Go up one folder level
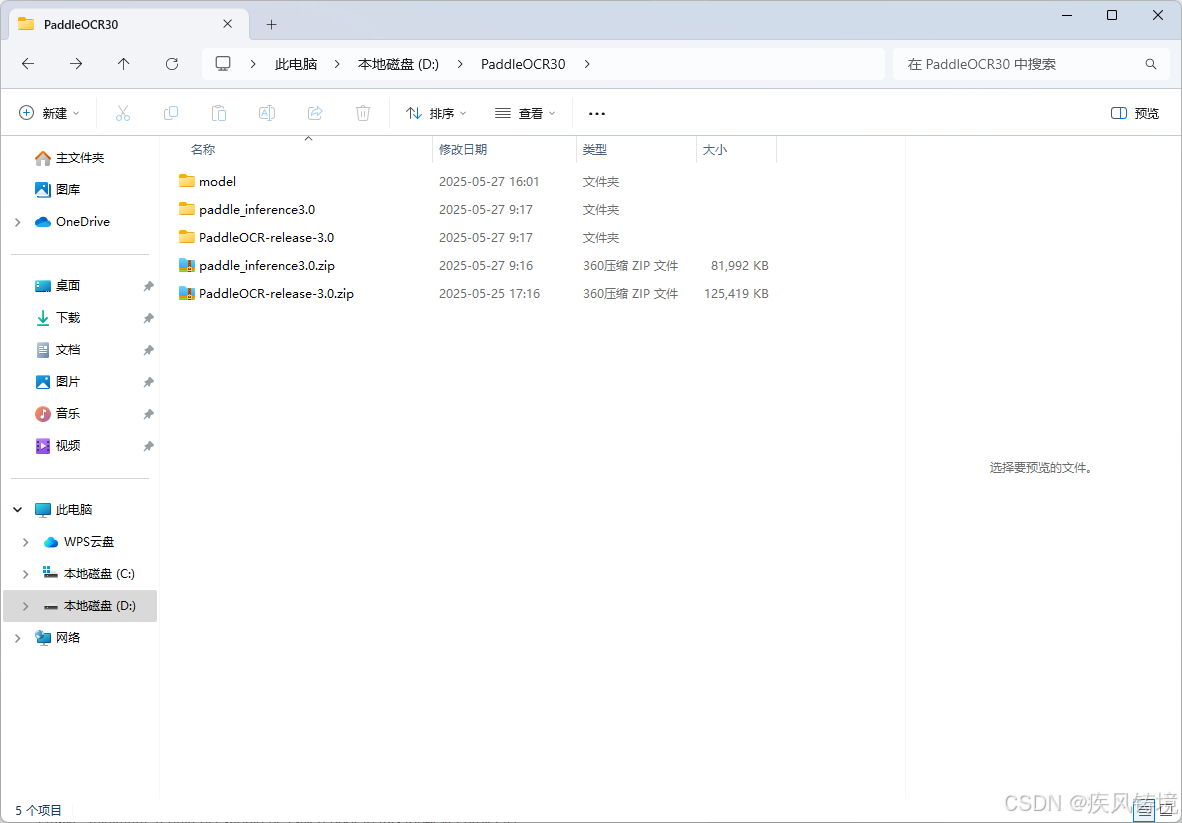 pos(124,64)
